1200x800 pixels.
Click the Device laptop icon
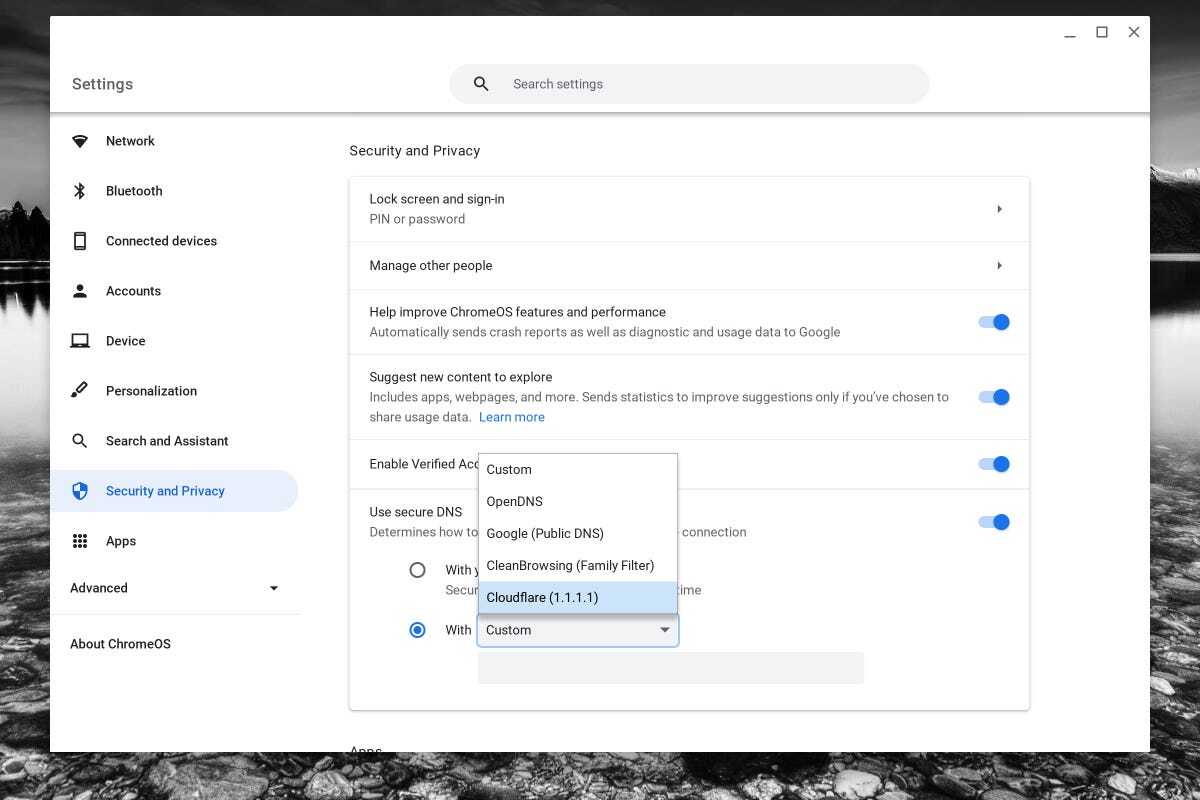coord(80,341)
